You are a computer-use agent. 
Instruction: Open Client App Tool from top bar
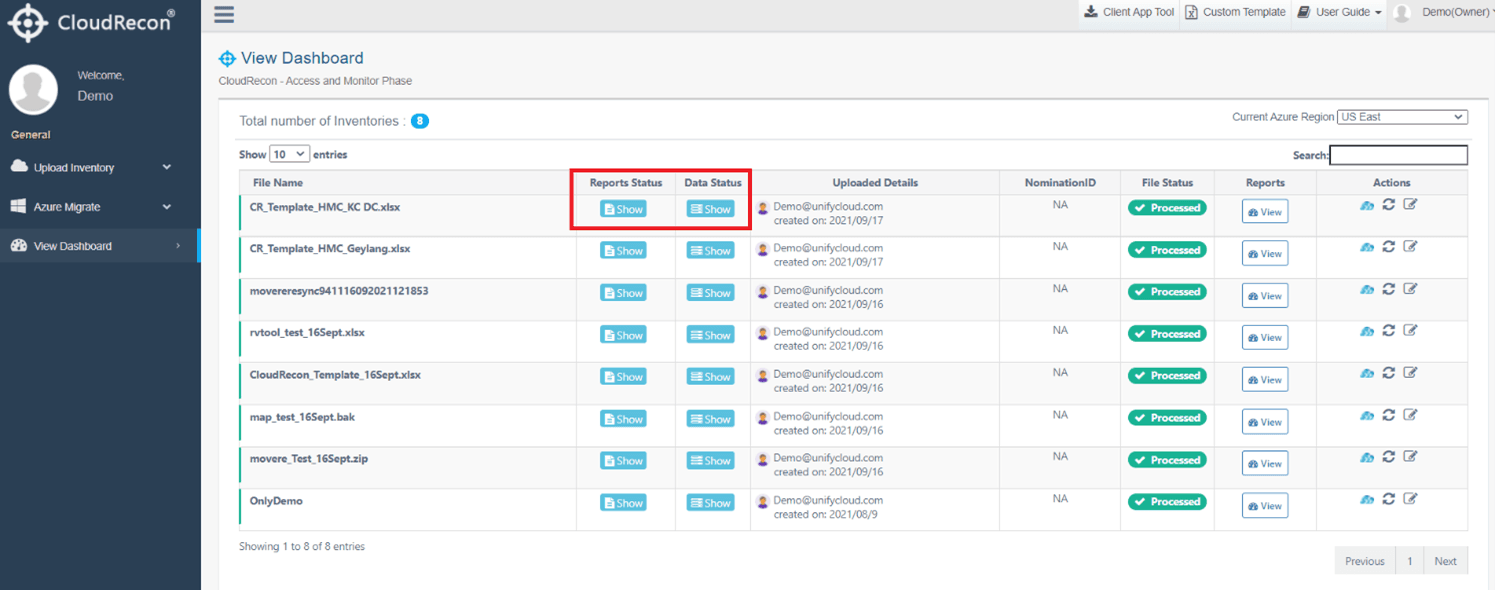pos(1129,12)
